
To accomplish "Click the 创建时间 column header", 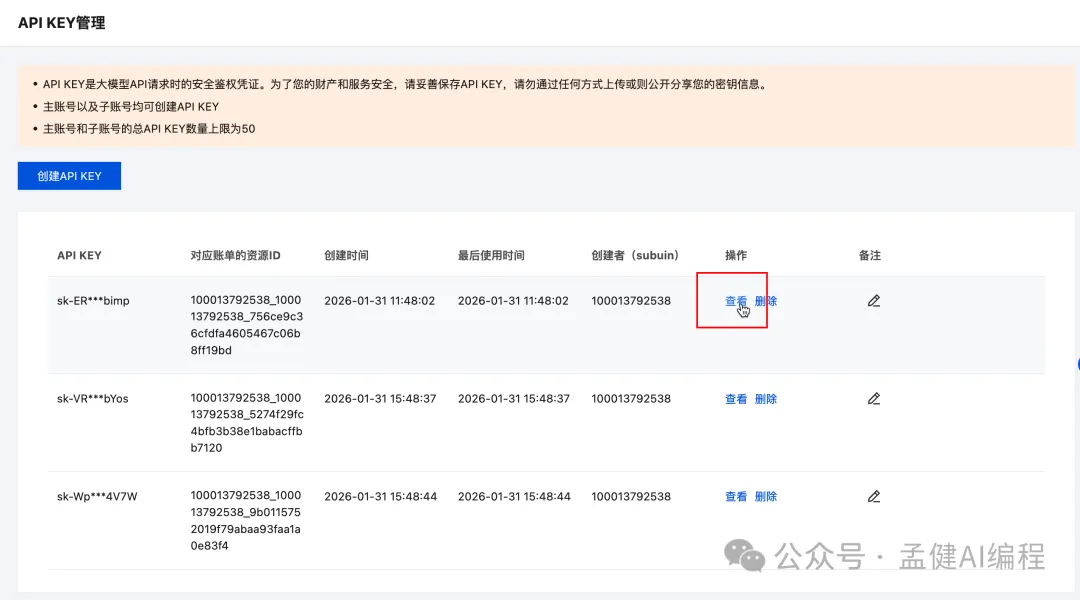I will (x=346, y=256).
